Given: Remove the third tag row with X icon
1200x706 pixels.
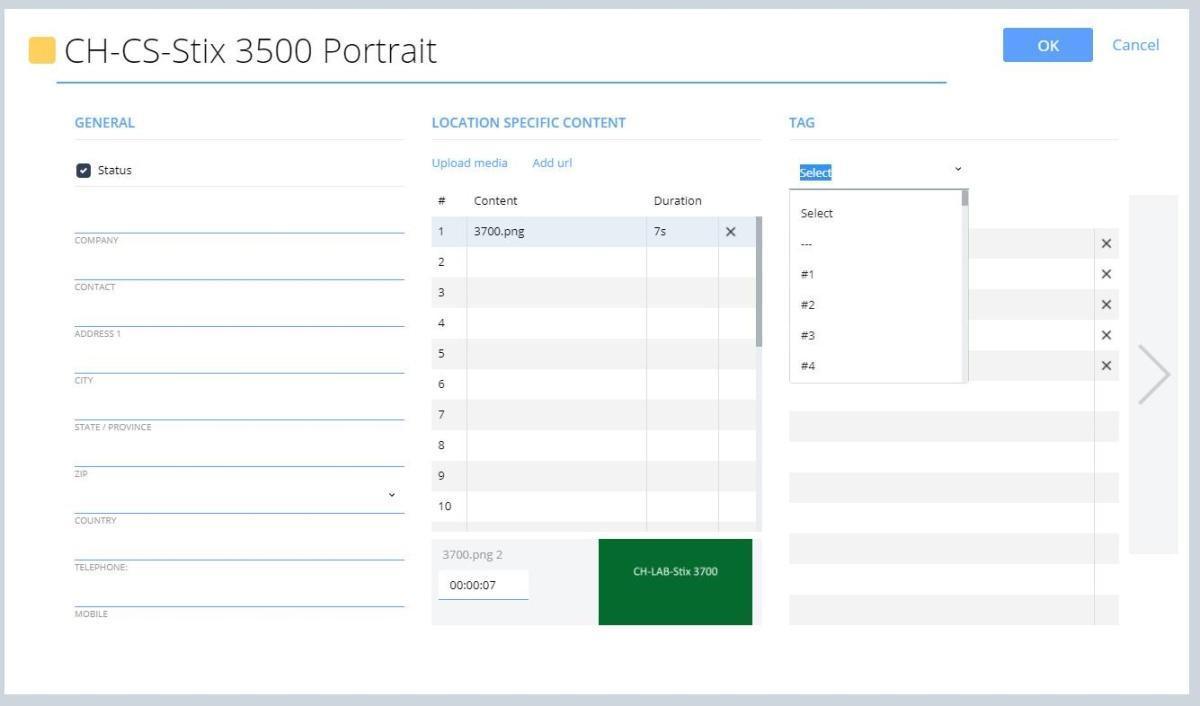Looking at the screenshot, I should point(1106,305).
